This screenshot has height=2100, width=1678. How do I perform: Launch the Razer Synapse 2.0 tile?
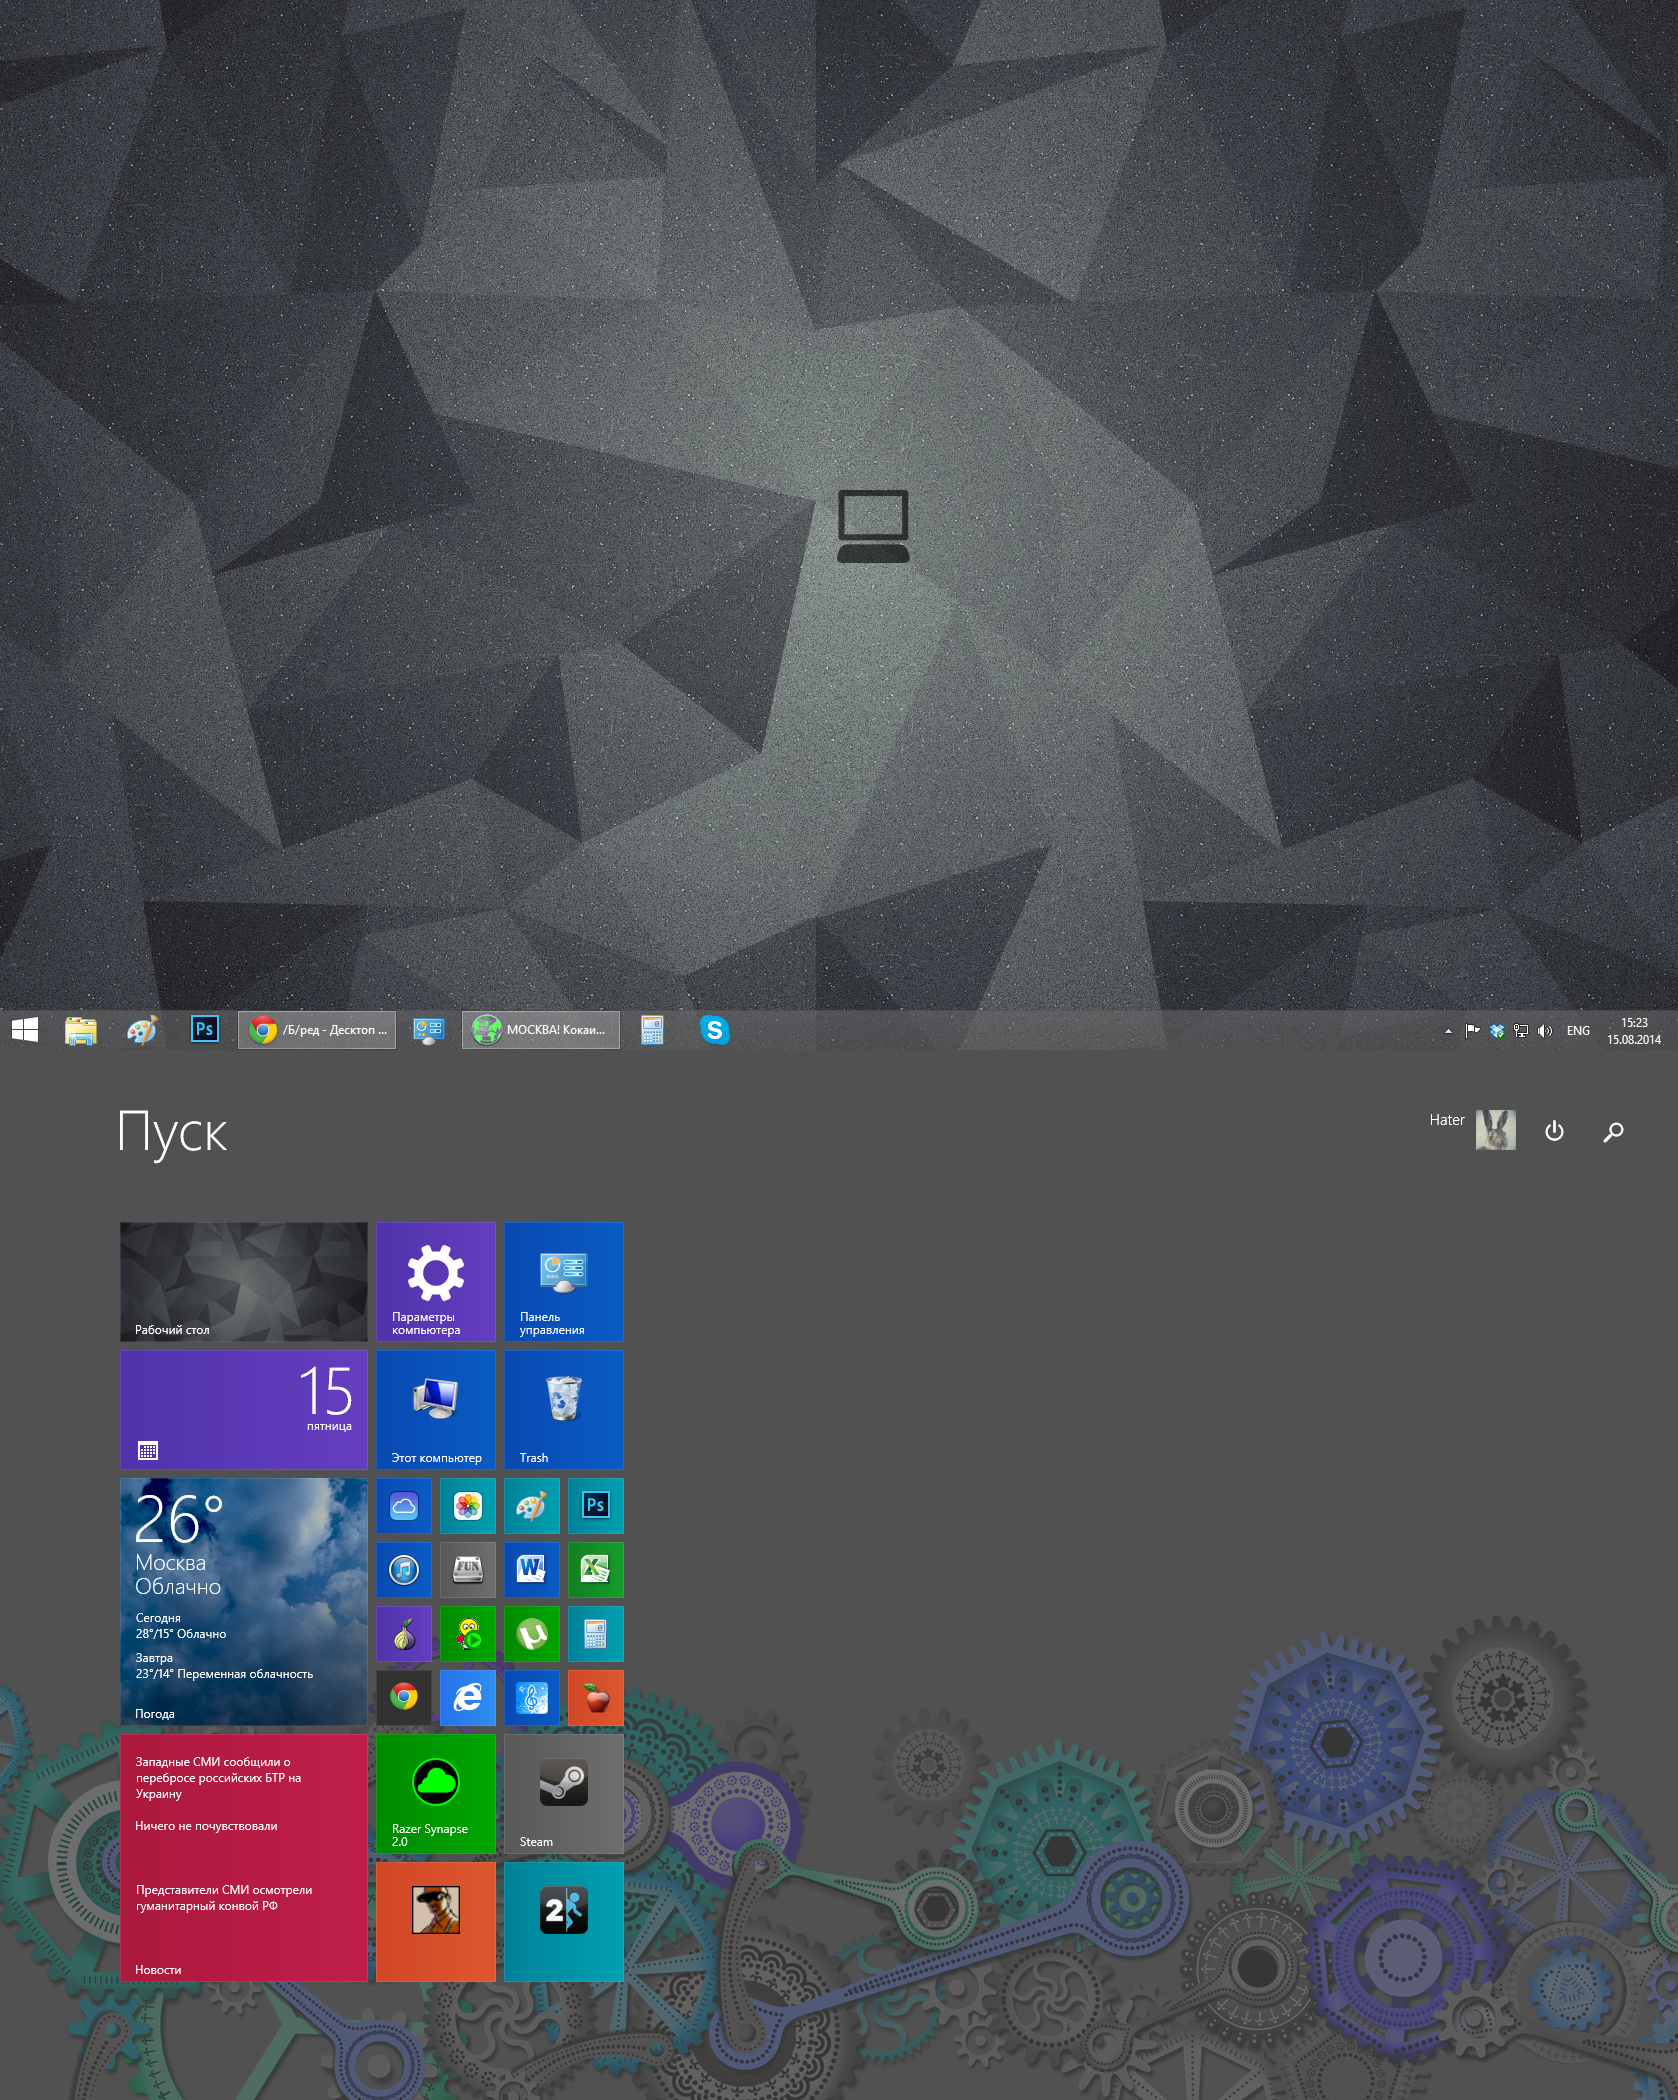point(436,1794)
